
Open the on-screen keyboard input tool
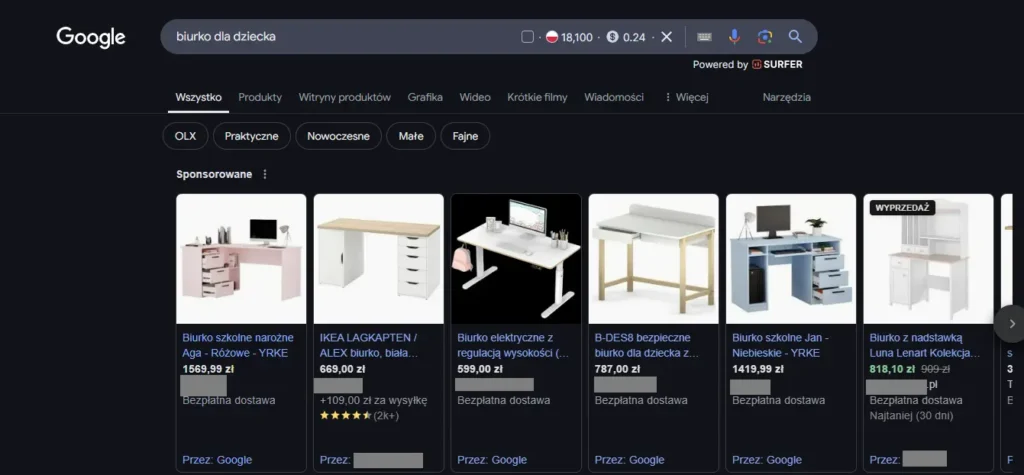[x=704, y=37]
